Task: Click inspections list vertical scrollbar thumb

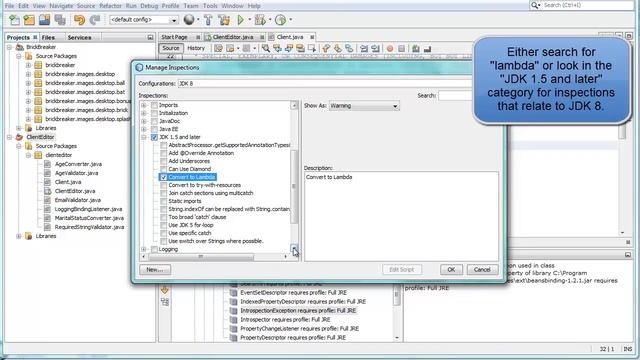Action: [294, 187]
